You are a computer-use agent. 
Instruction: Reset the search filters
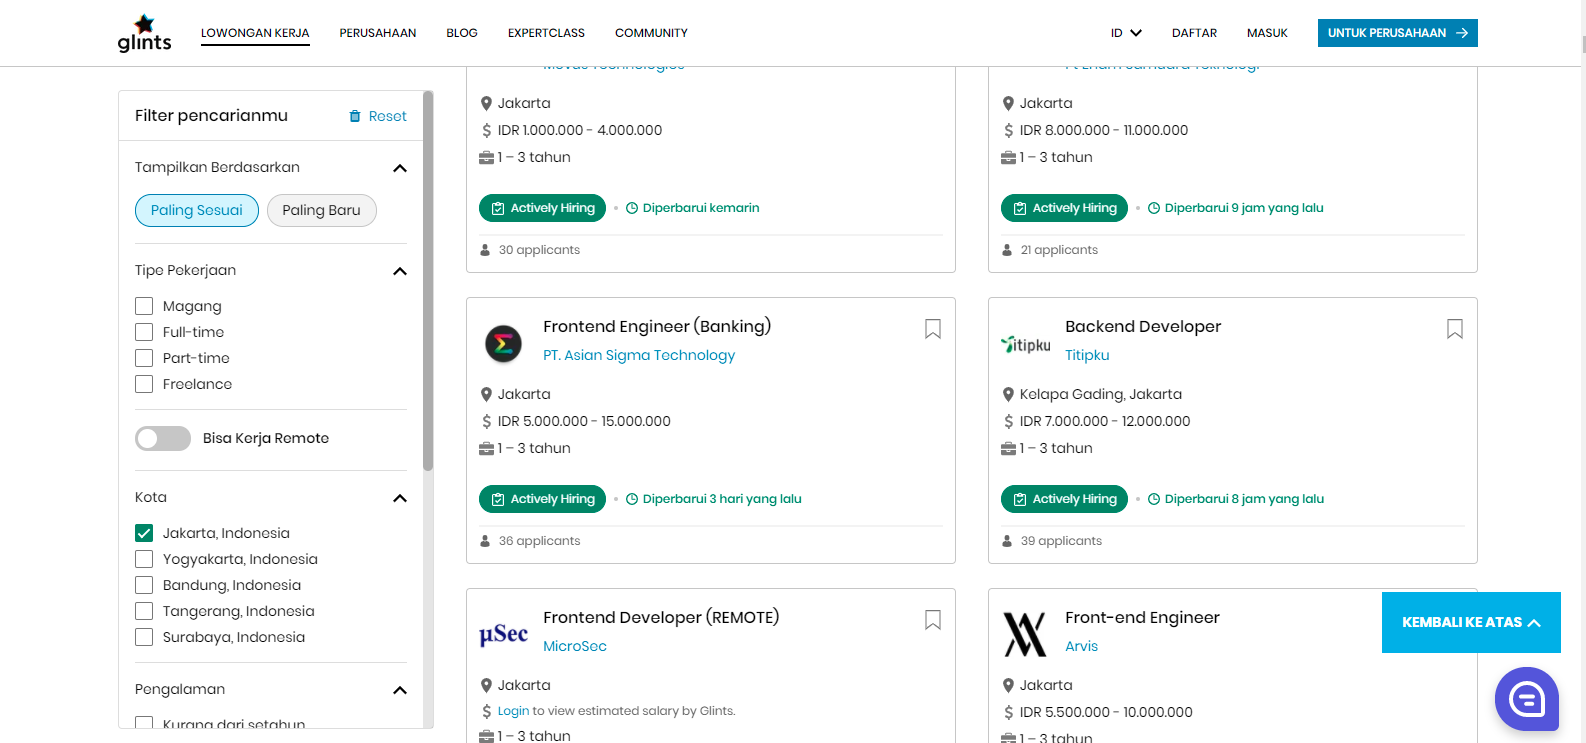point(378,116)
